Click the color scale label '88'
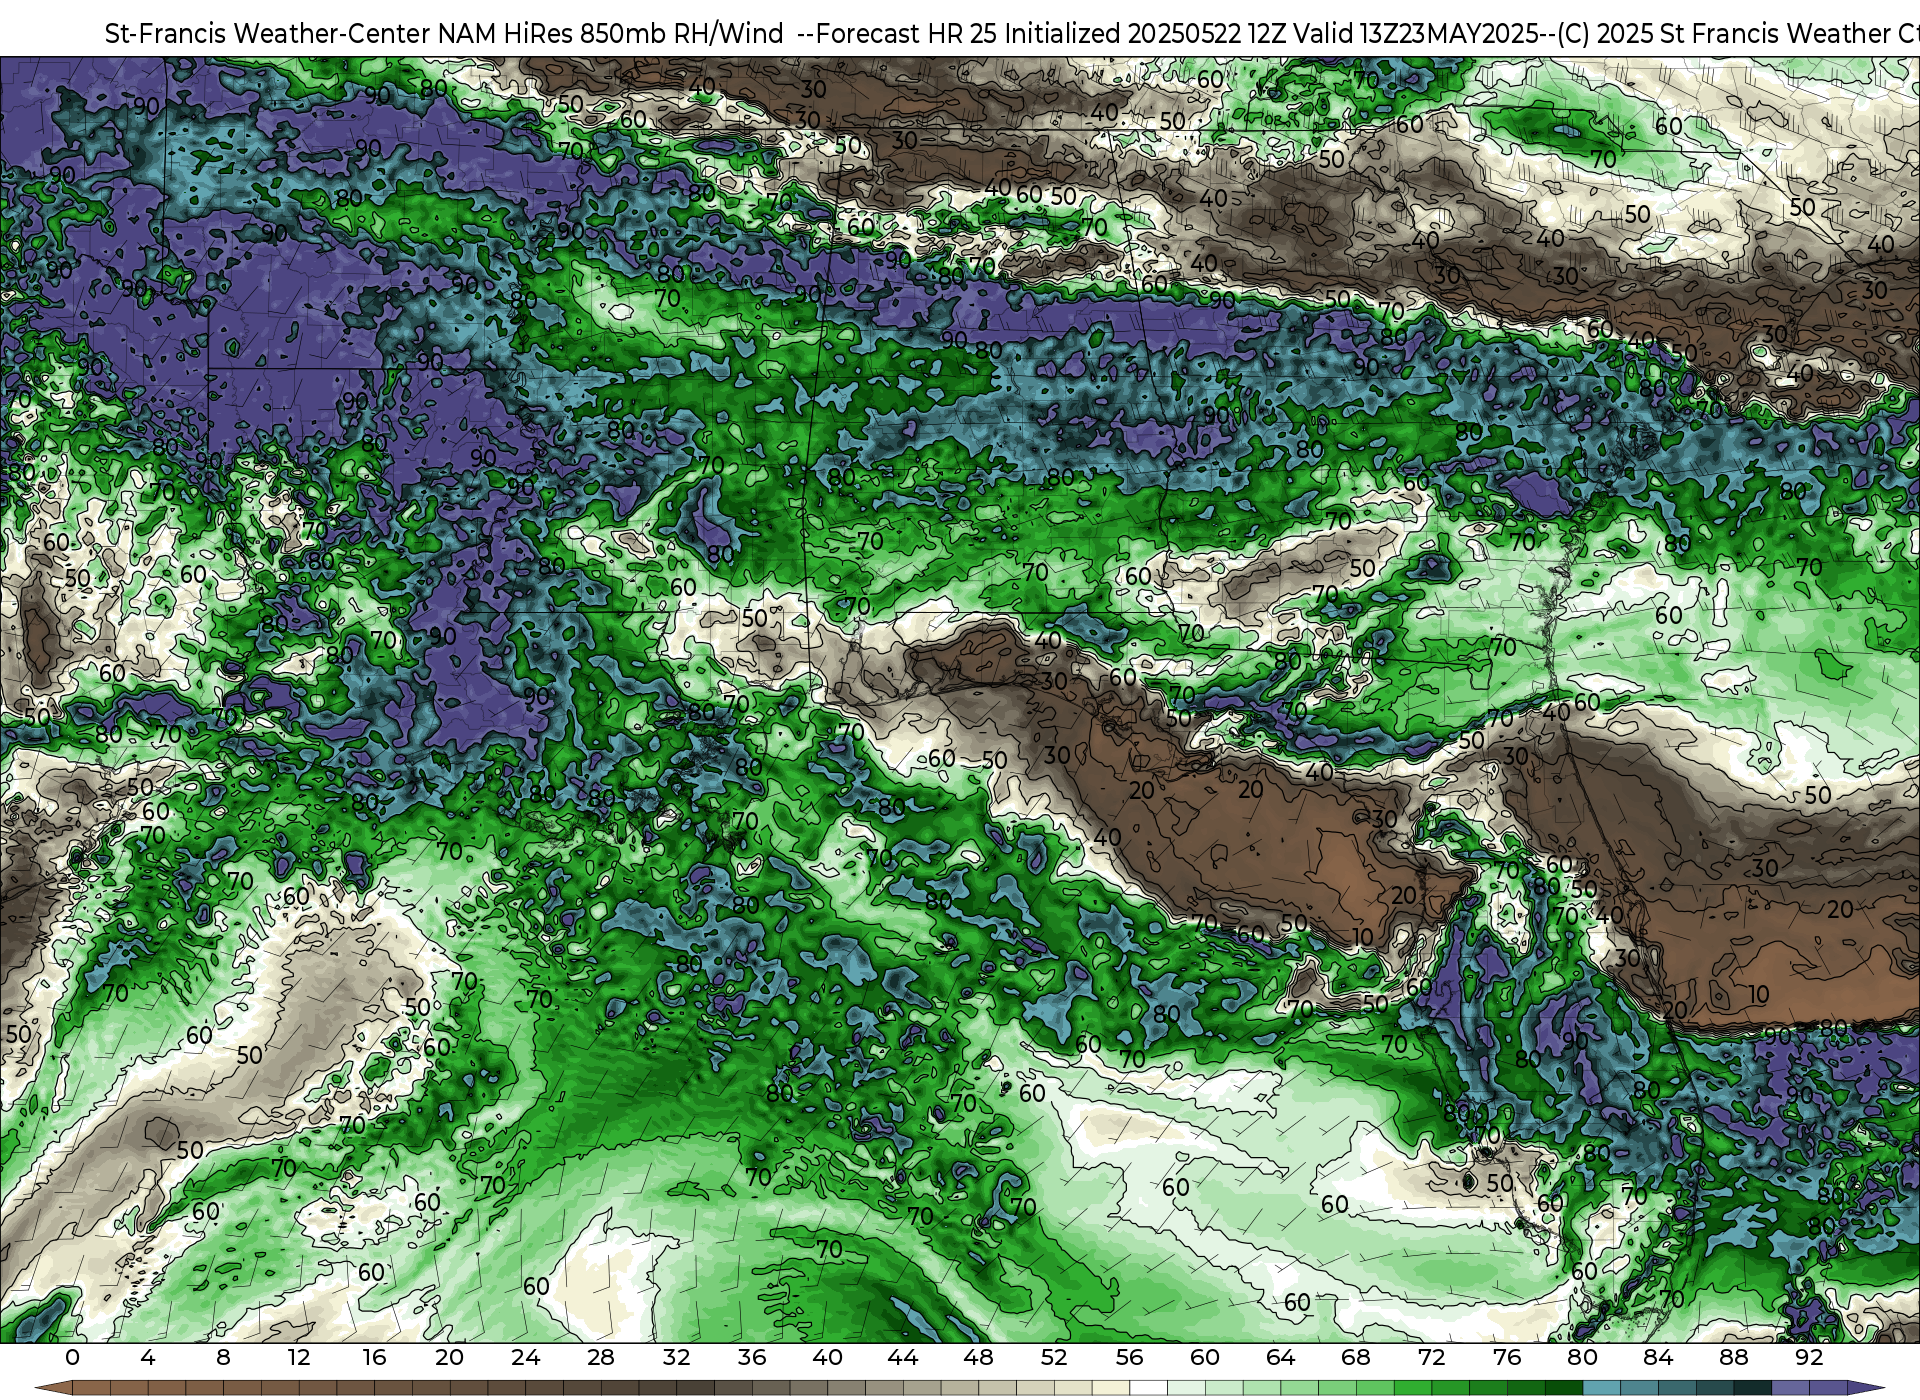 [1733, 1357]
